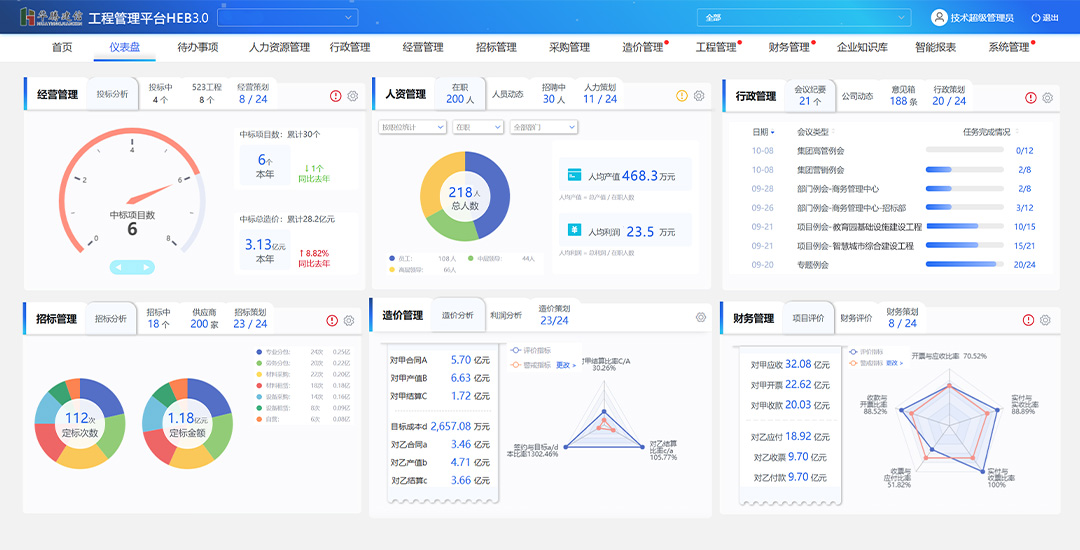
Task: Switch to the 人员动态 tab
Action: click(508, 95)
